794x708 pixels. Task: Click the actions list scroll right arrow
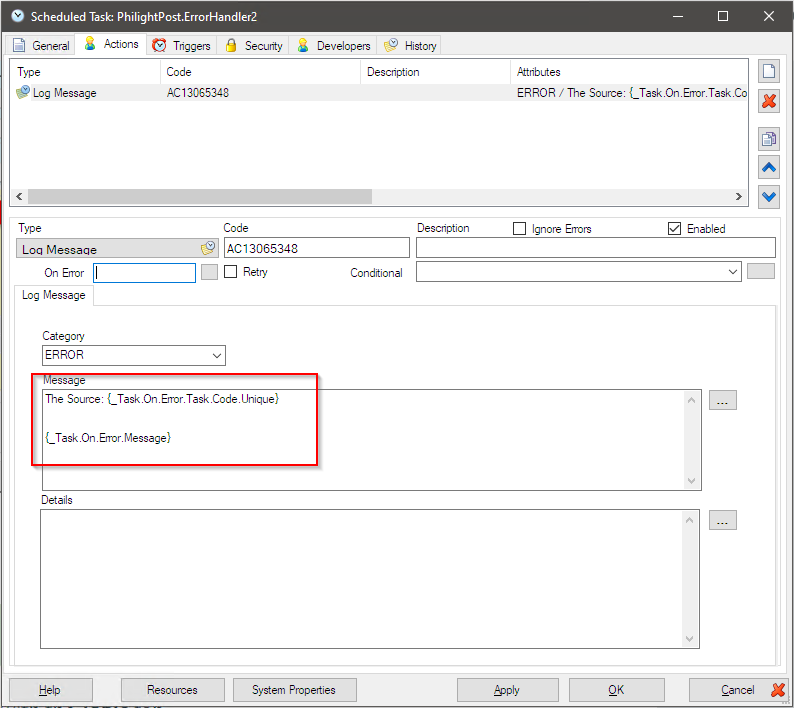(x=739, y=196)
